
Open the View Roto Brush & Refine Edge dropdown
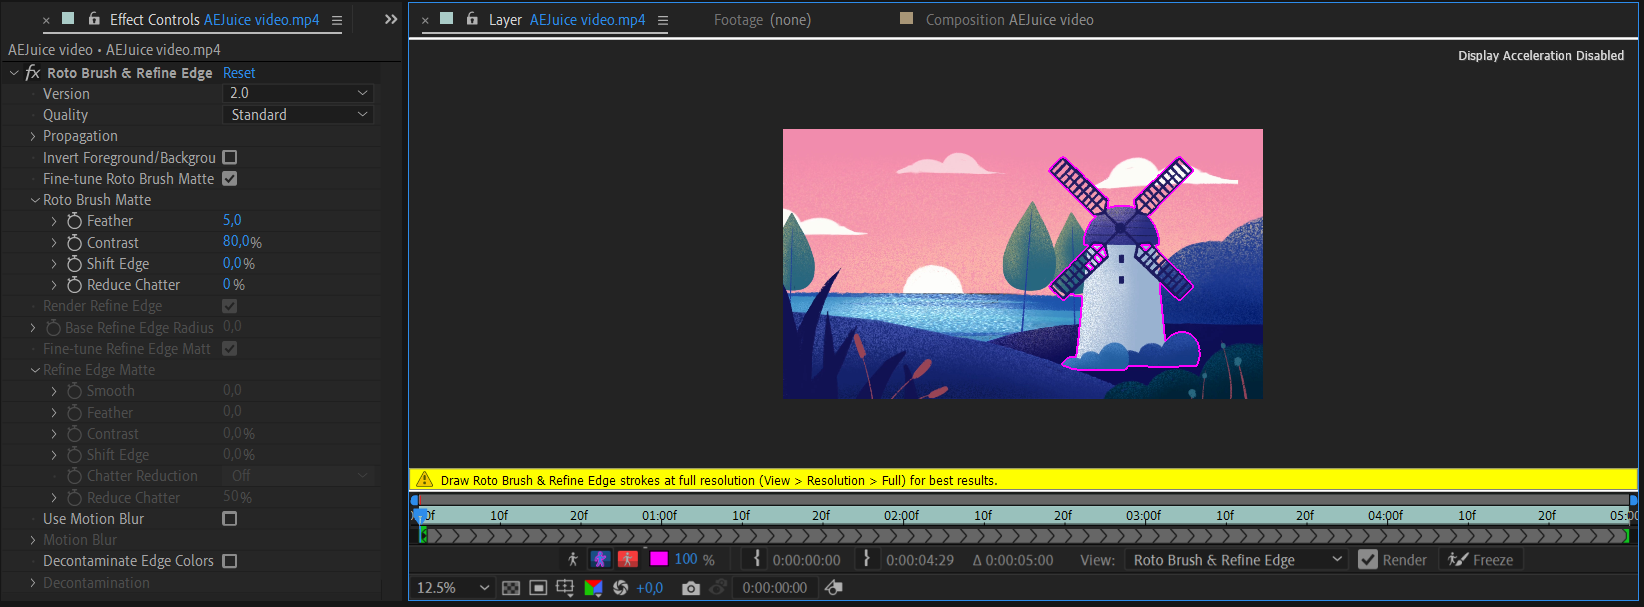tap(1236, 559)
